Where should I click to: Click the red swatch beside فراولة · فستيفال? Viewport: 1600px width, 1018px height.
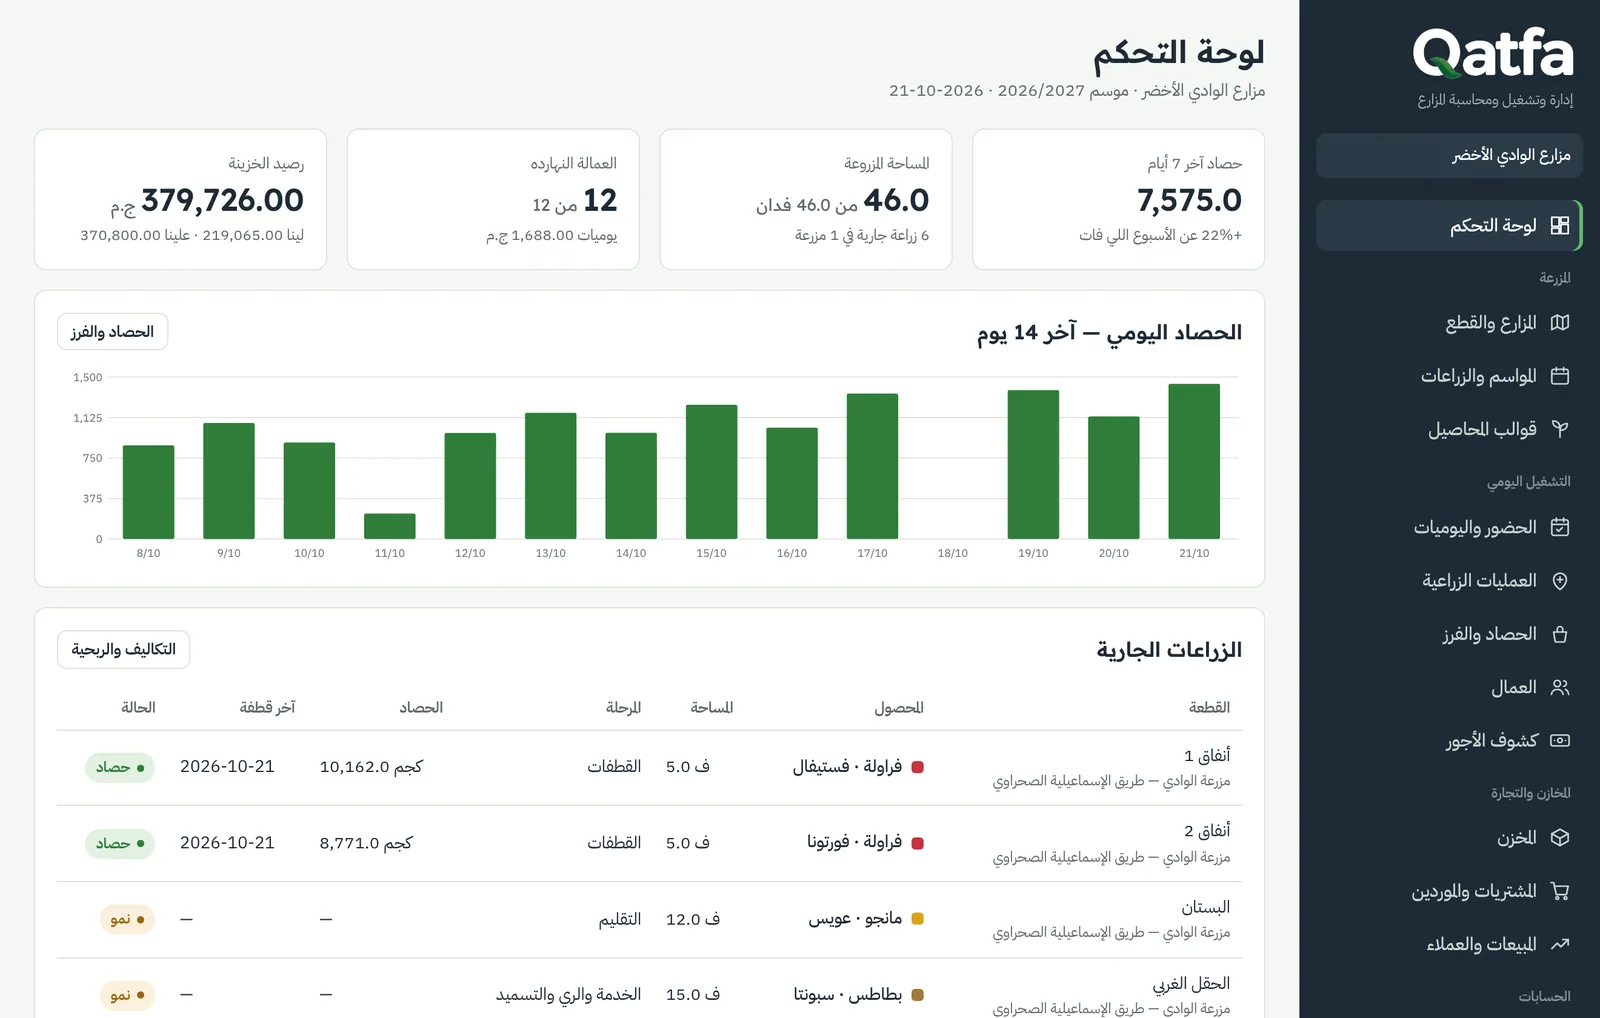pyautogui.click(x=918, y=767)
